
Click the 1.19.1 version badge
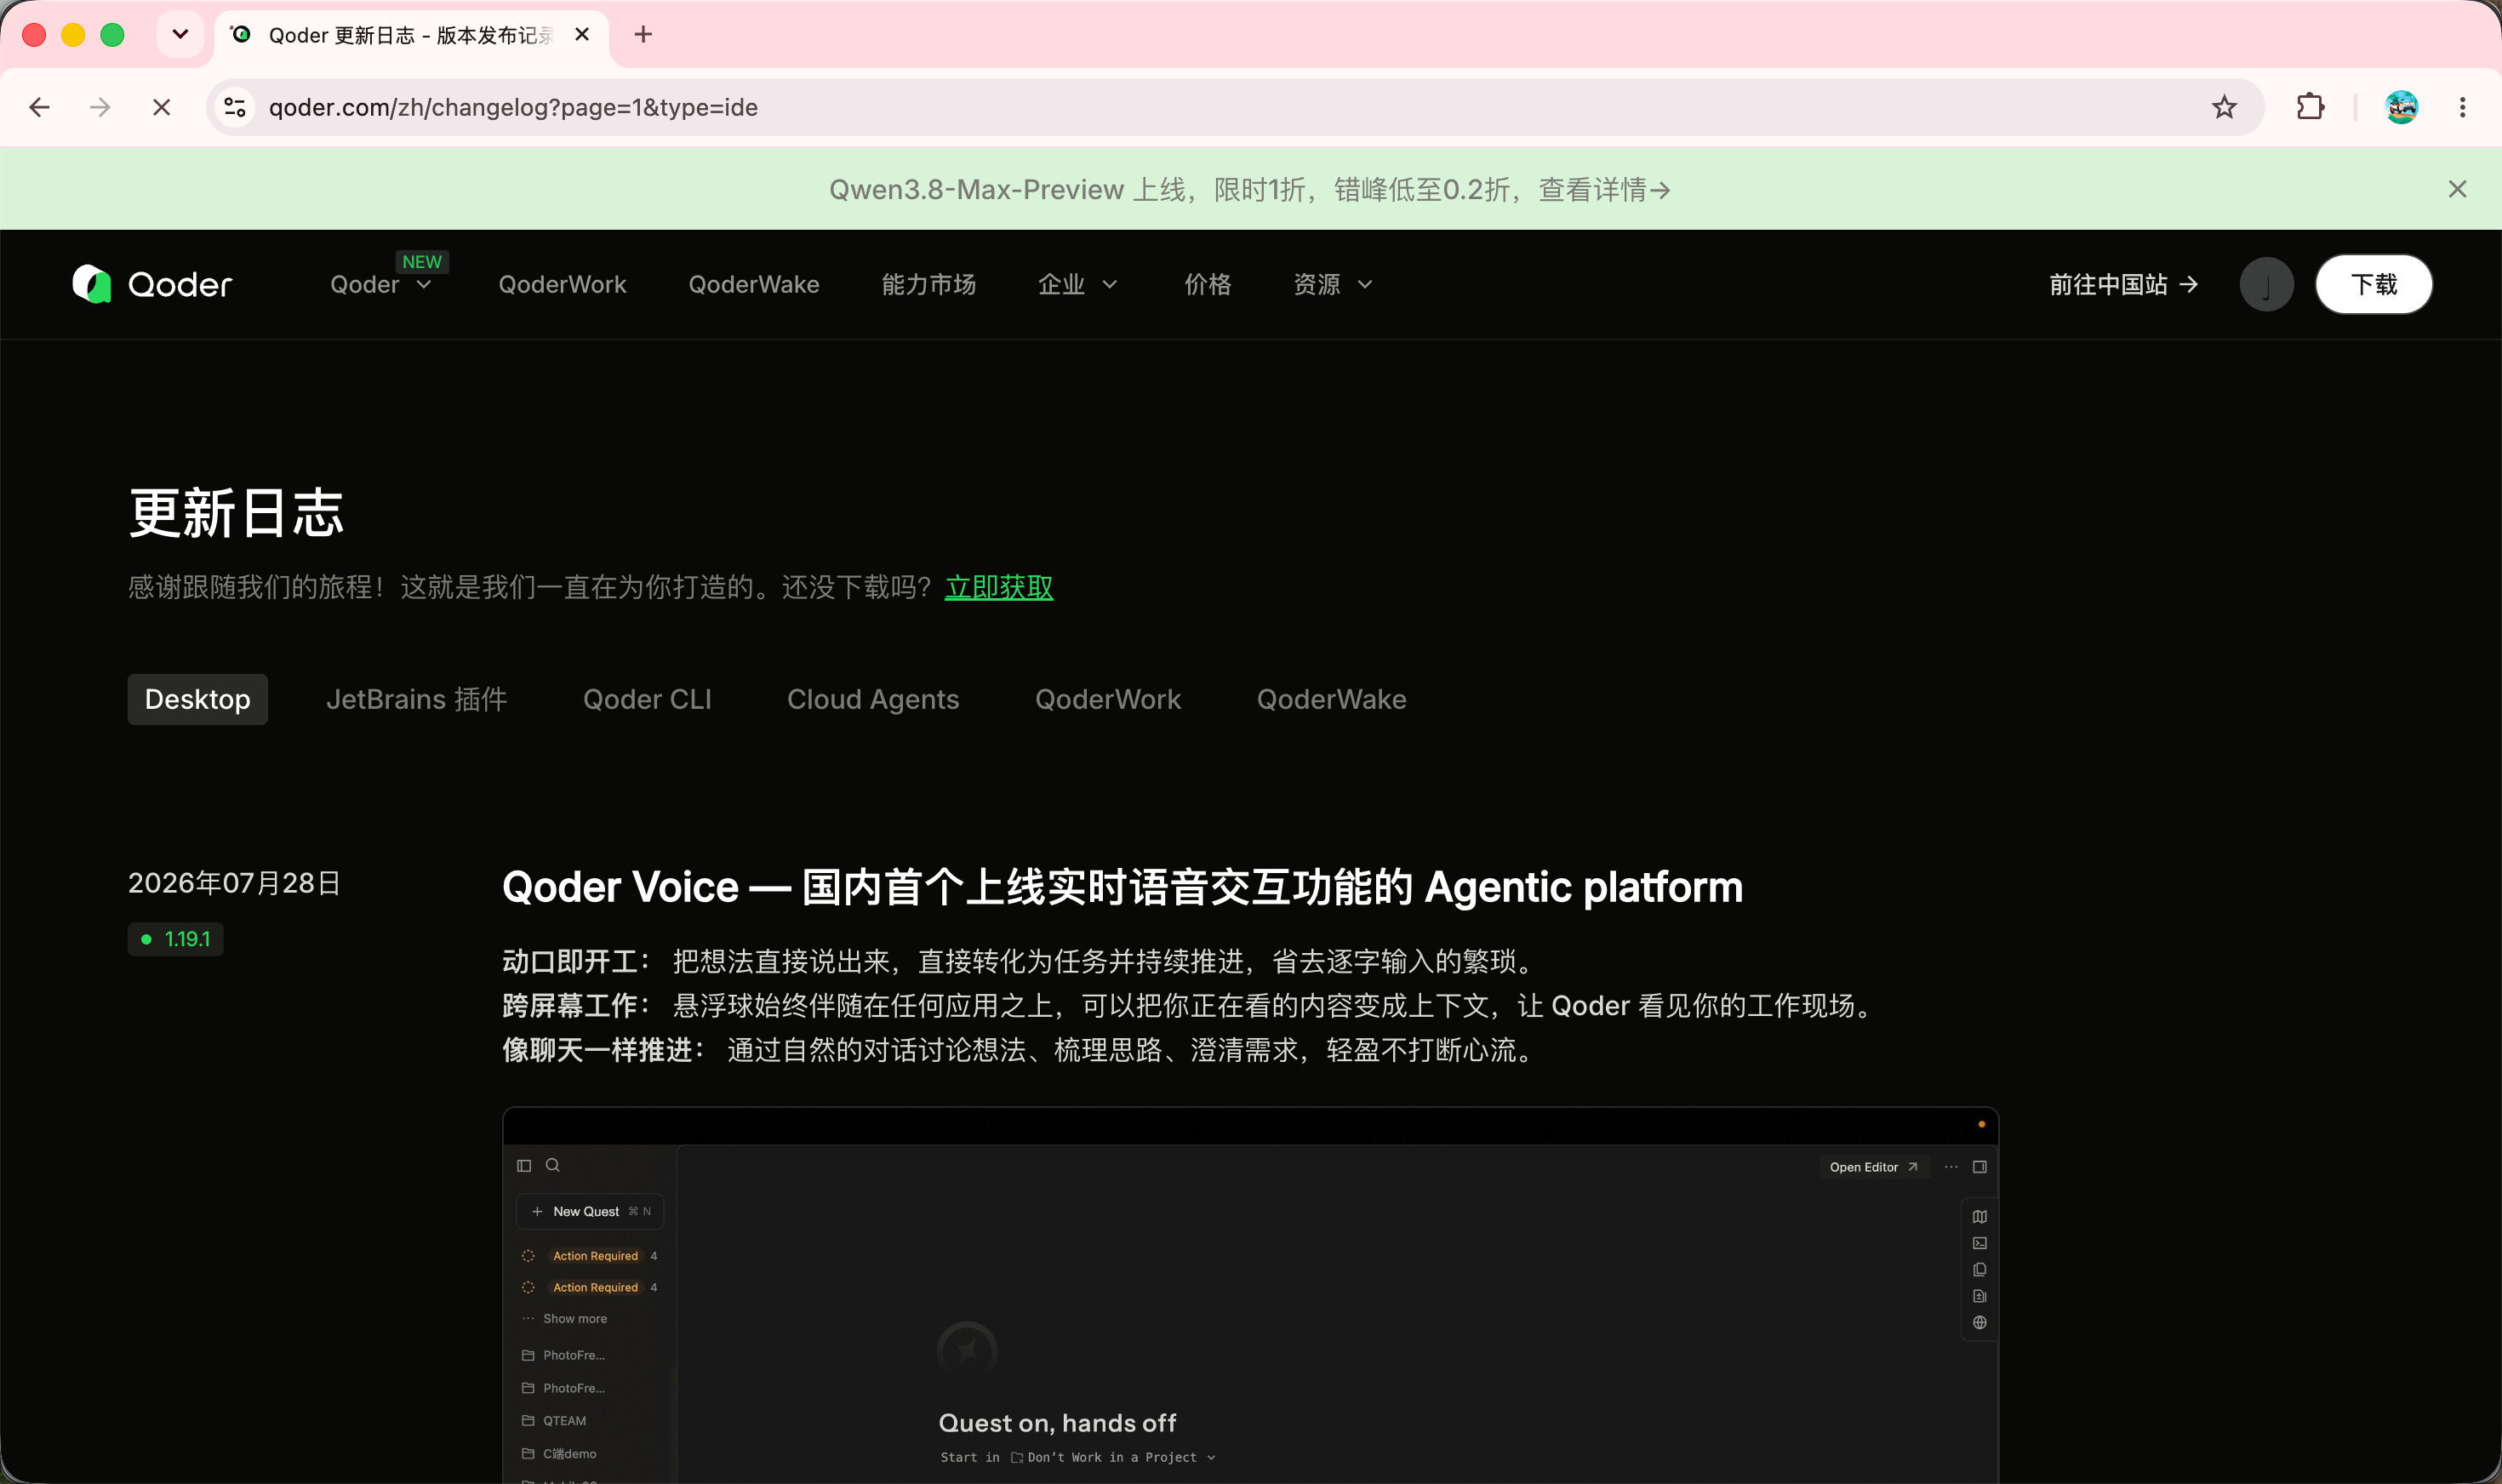[x=176, y=939]
